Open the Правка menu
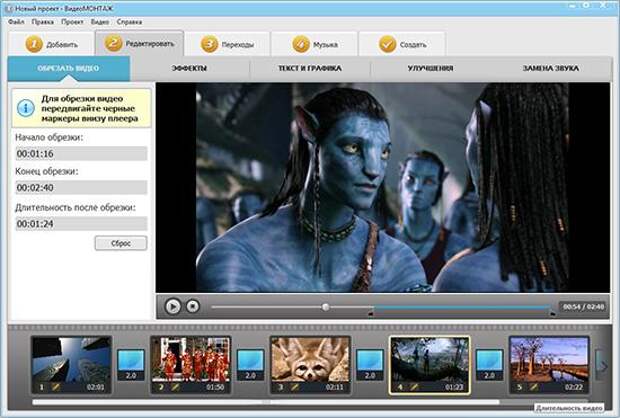Viewport: 620px width, 418px height. [x=42, y=22]
